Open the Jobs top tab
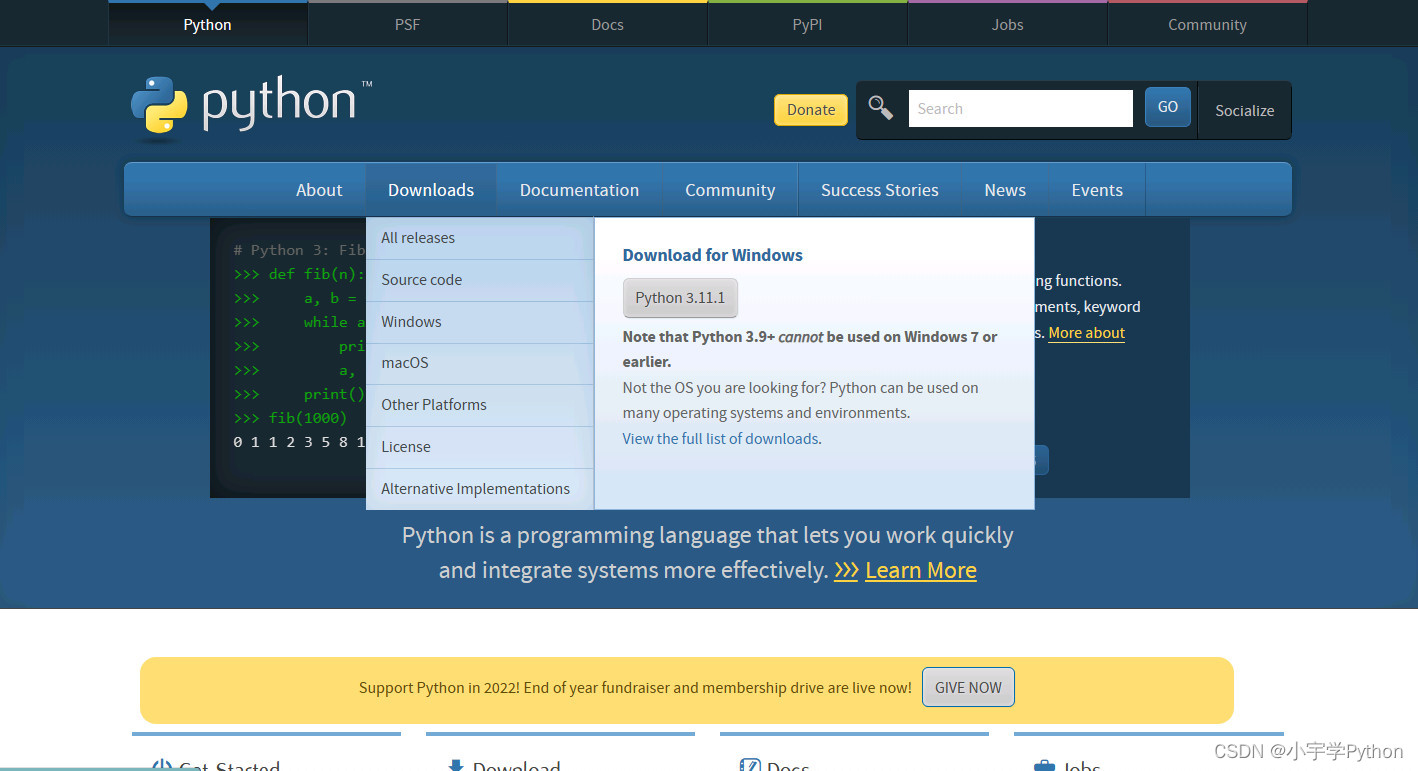The image size is (1418, 771). click(x=1008, y=24)
